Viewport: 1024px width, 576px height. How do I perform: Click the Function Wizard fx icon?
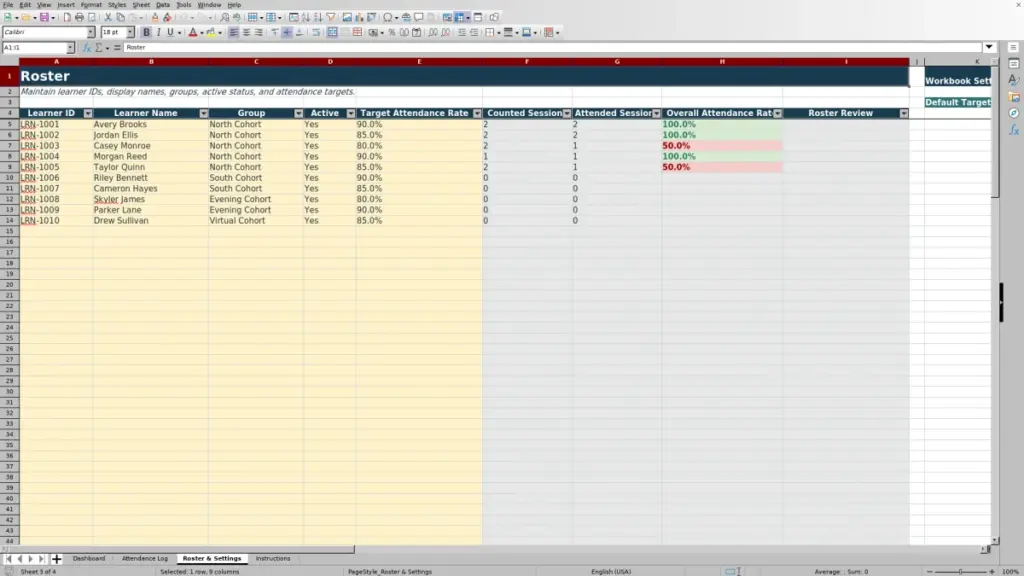pos(86,48)
